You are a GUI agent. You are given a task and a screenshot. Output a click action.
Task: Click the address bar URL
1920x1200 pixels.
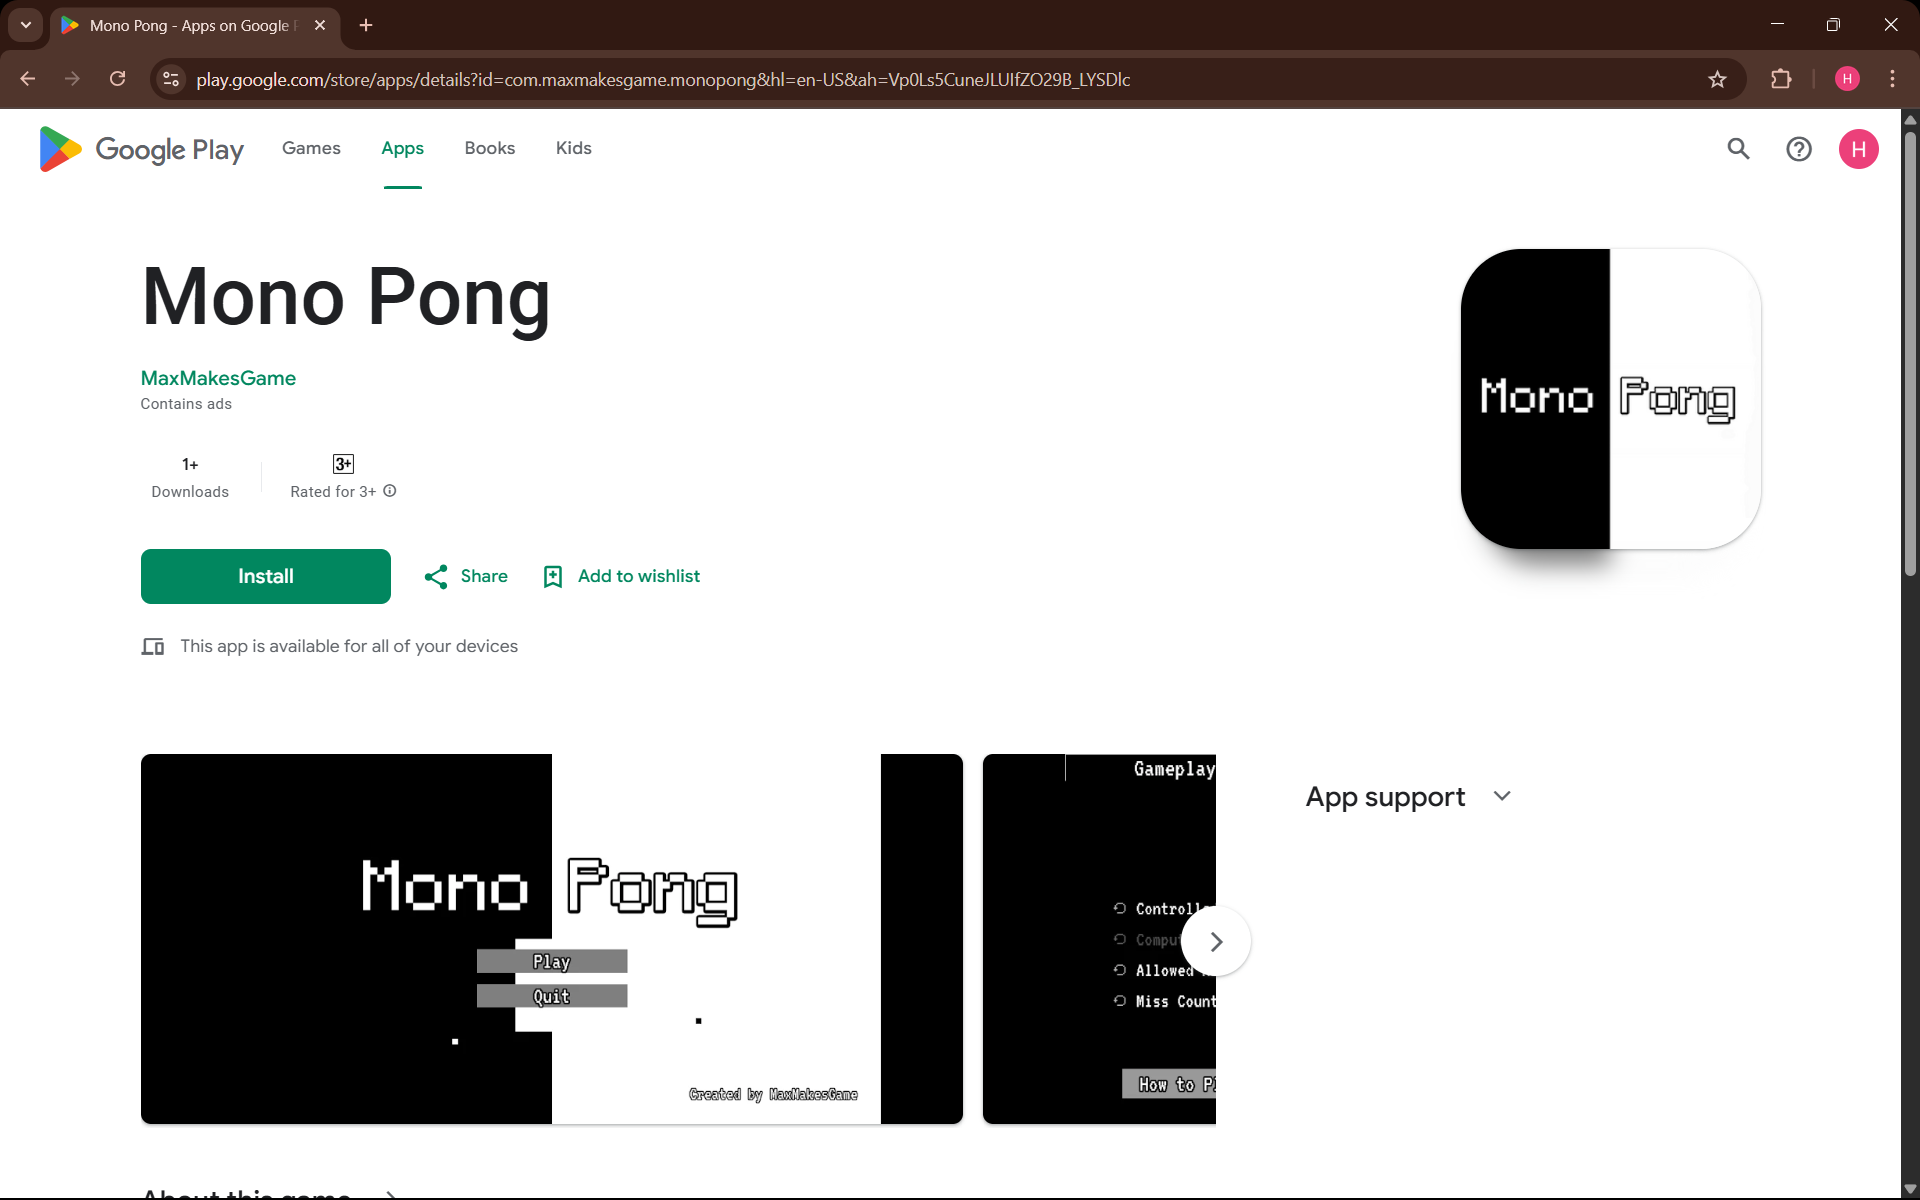pos(663,79)
